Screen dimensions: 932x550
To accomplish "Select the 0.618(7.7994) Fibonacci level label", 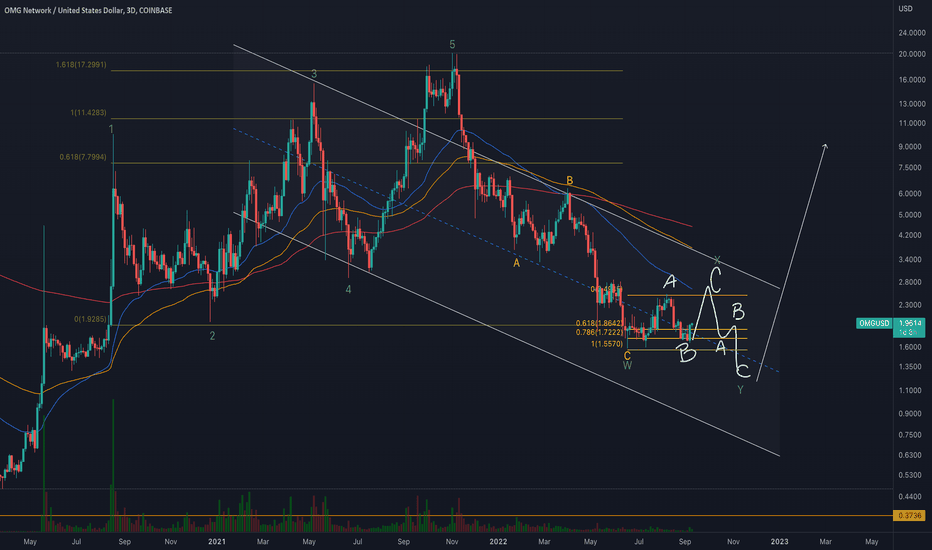I will (x=83, y=157).
